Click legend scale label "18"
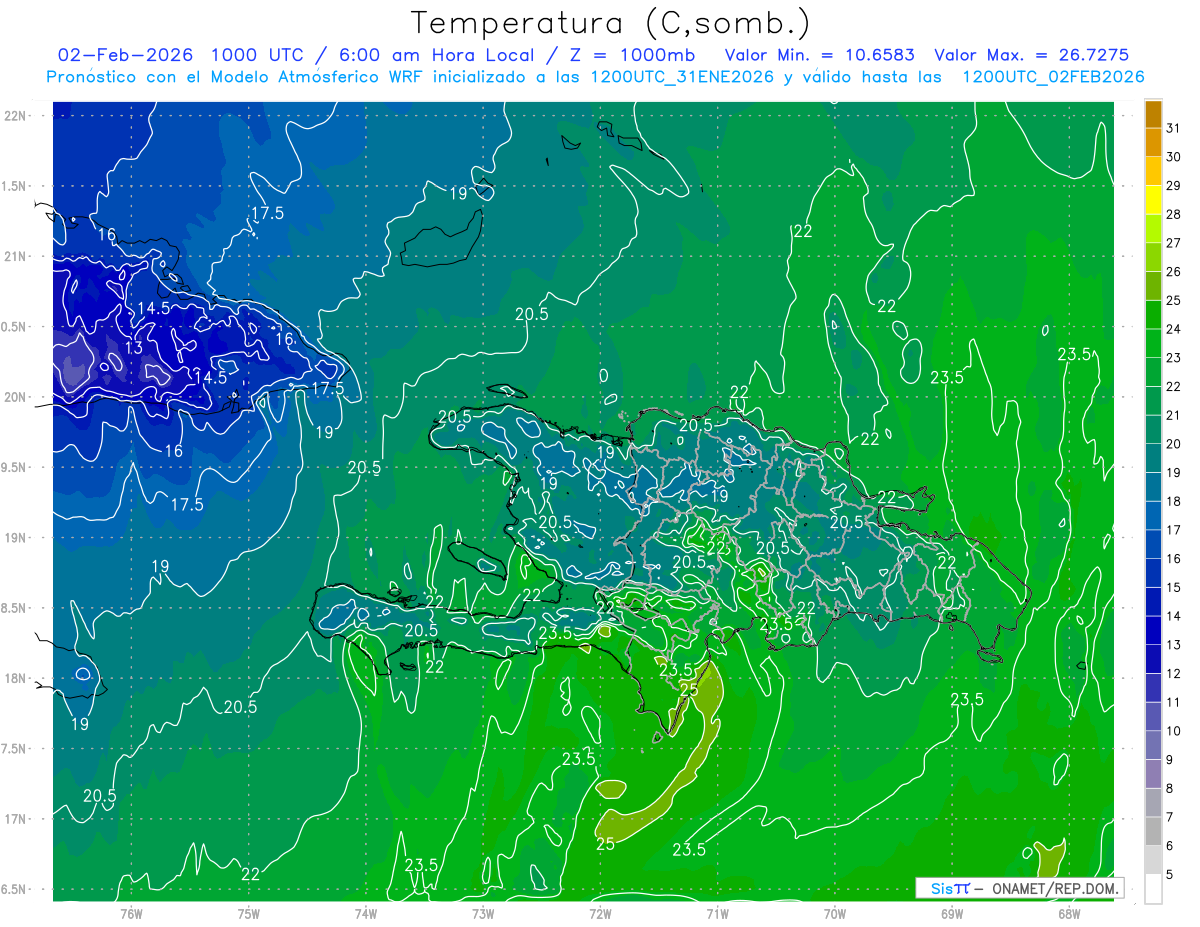The width and height of the screenshot is (1200, 927). click(1174, 501)
